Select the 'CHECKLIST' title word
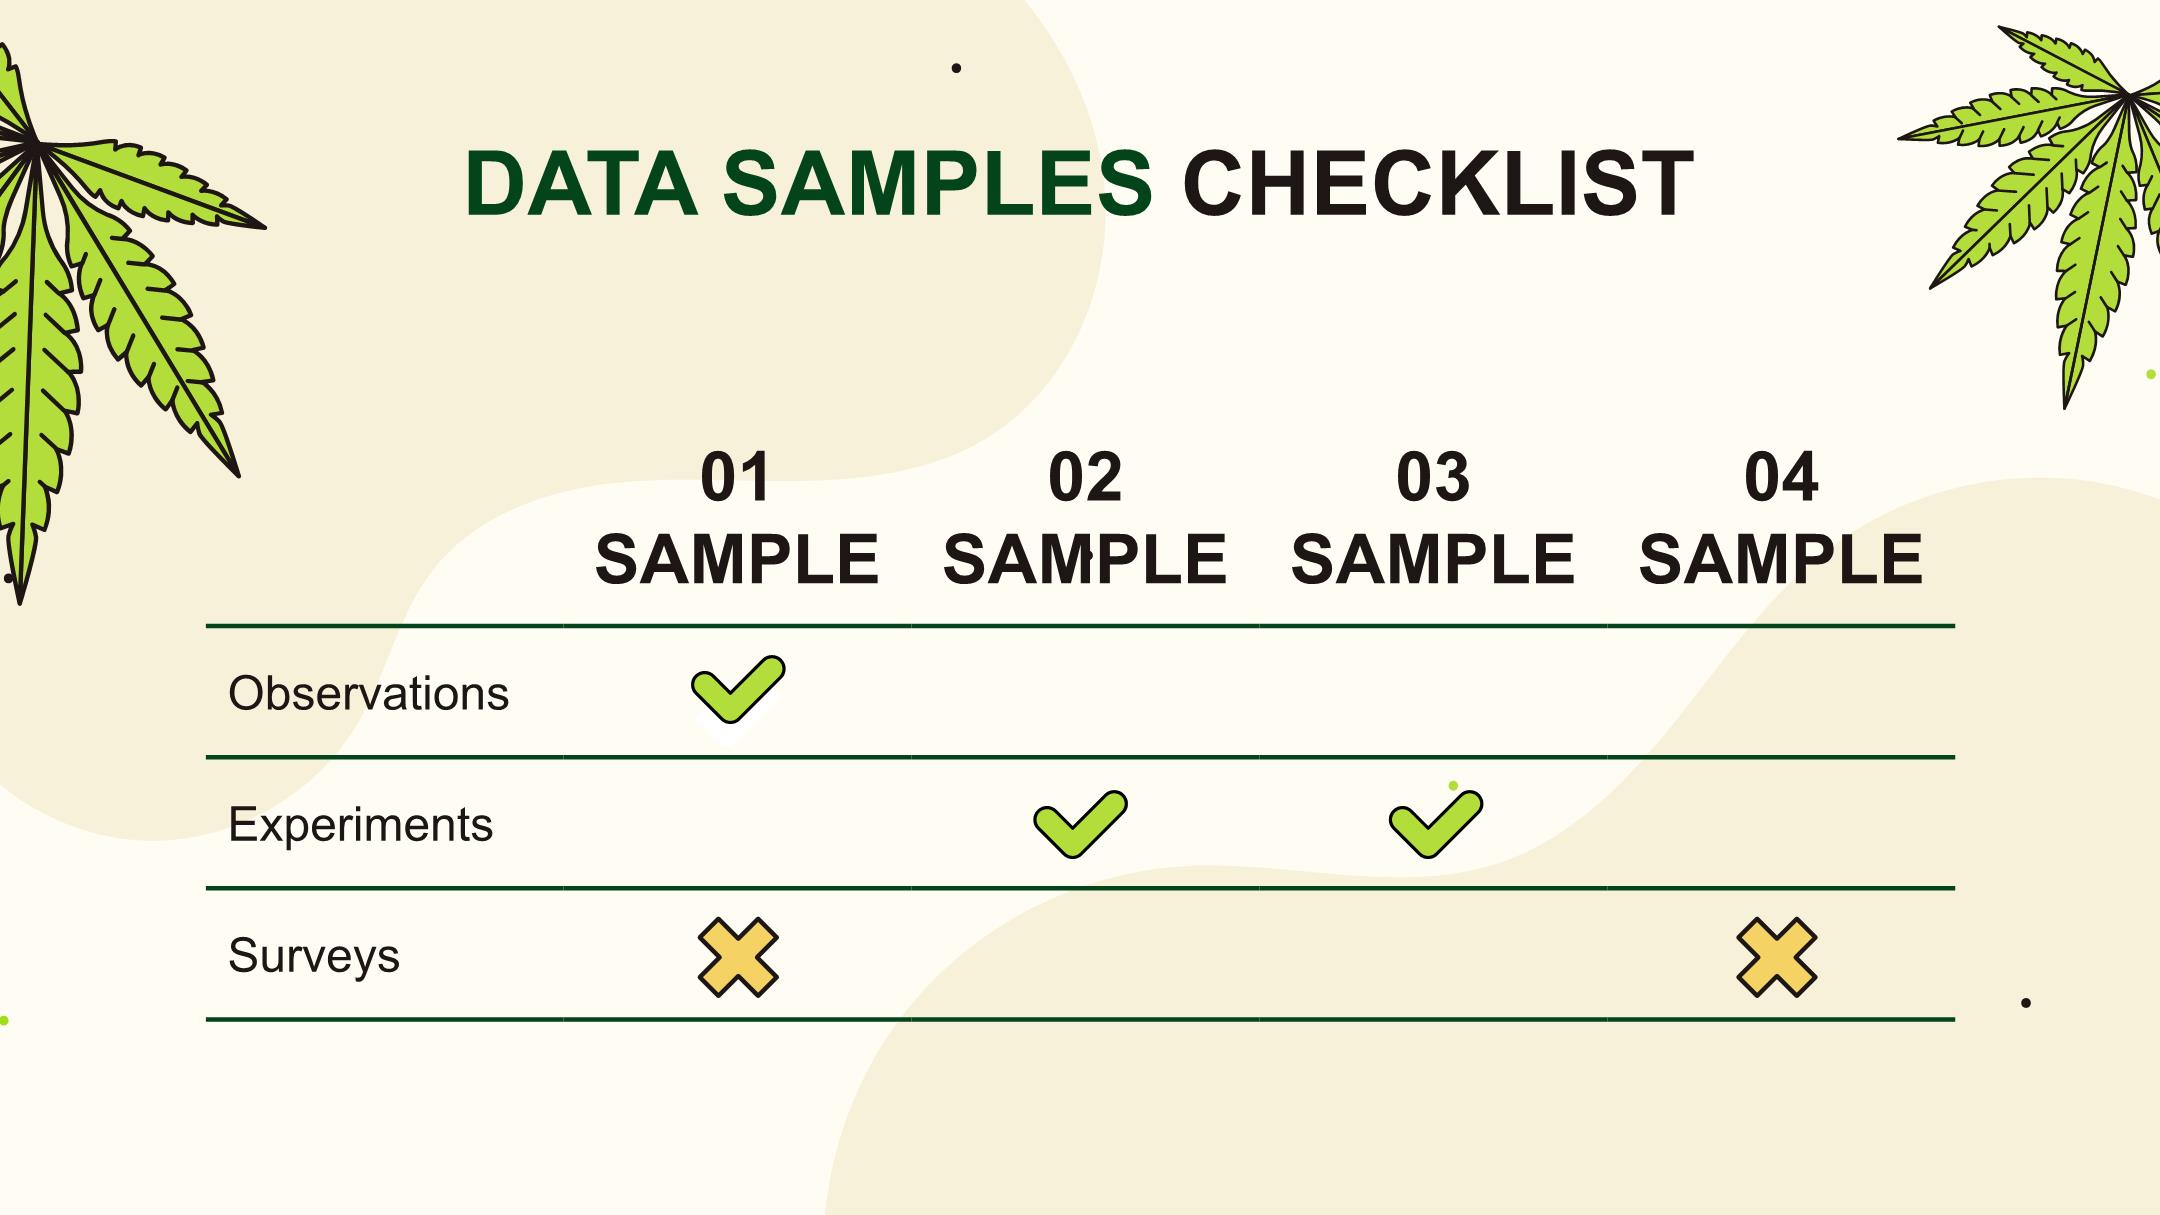2160x1215 pixels. 1438,184
